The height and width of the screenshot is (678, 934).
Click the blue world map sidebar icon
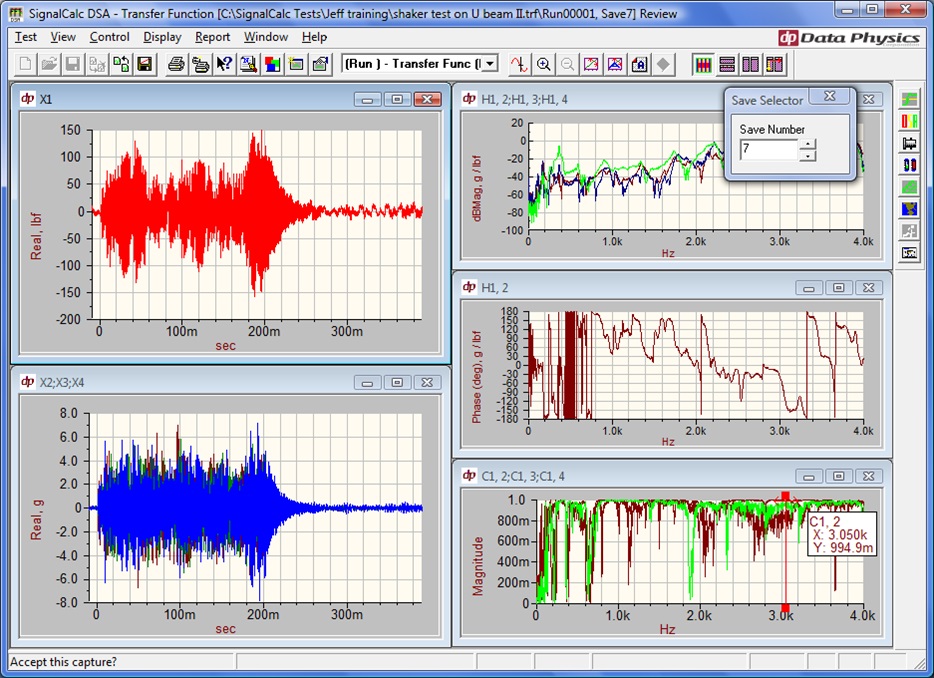coord(910,209)
